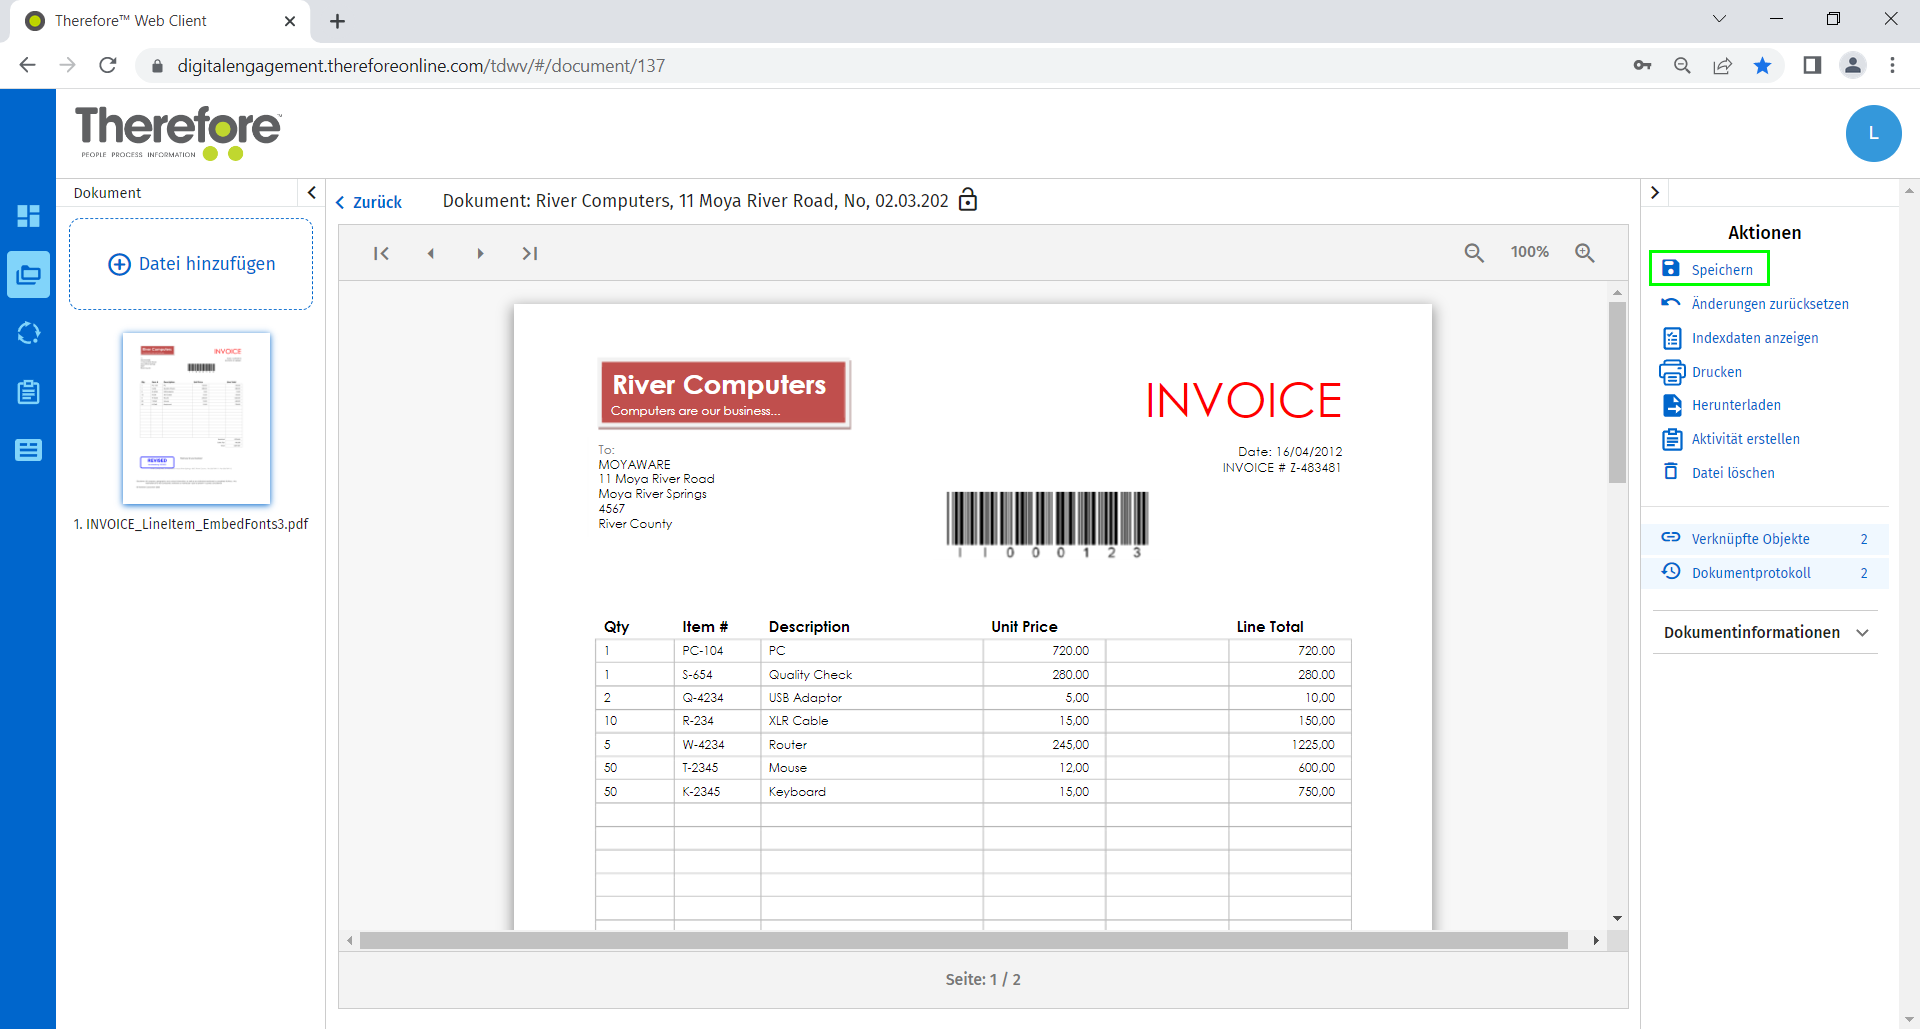Screen dimensions: 1920x1029
Task: Click Änderungen zurücksetzen text
Action: (1769, 304)
